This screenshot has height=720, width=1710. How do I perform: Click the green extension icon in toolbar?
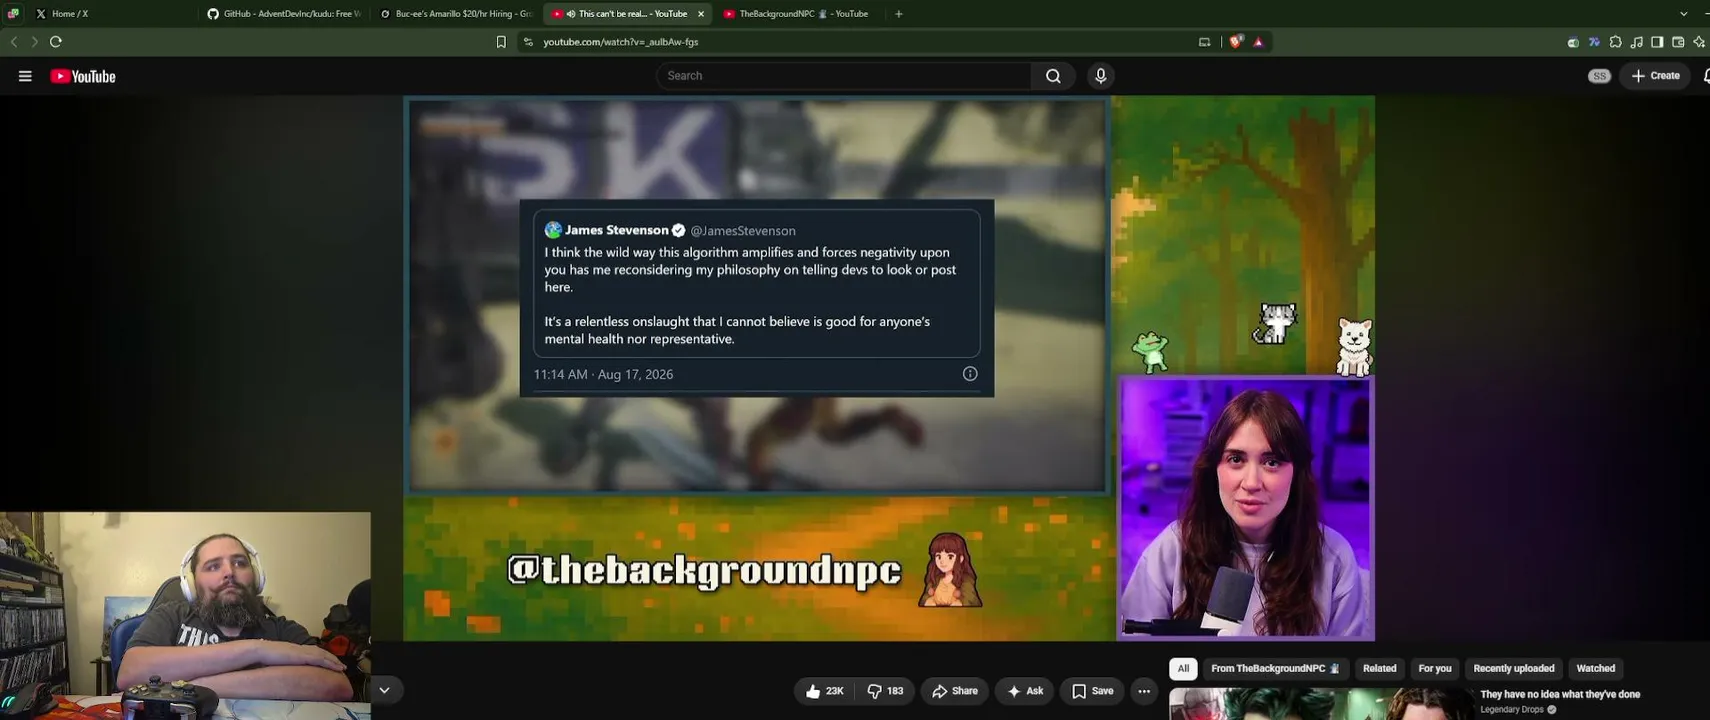point(1573,42)
